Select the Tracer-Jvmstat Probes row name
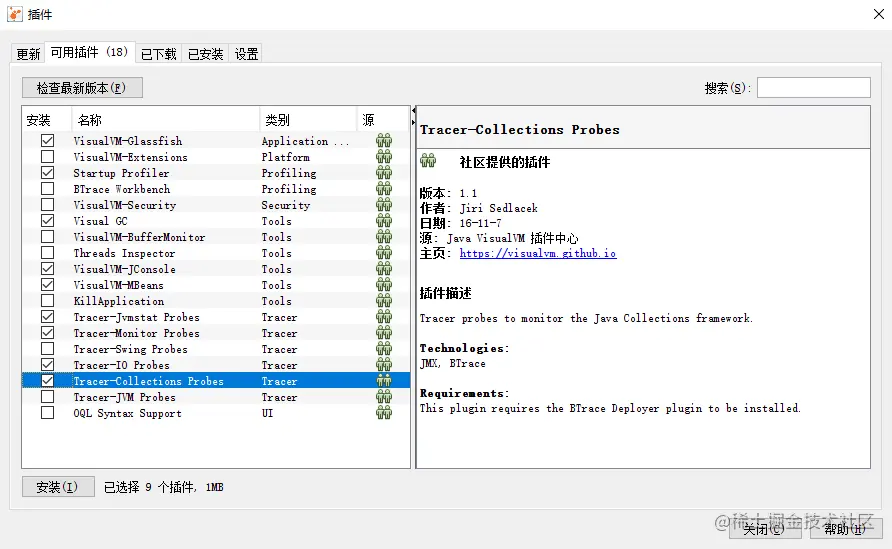 tap(137, 317)
